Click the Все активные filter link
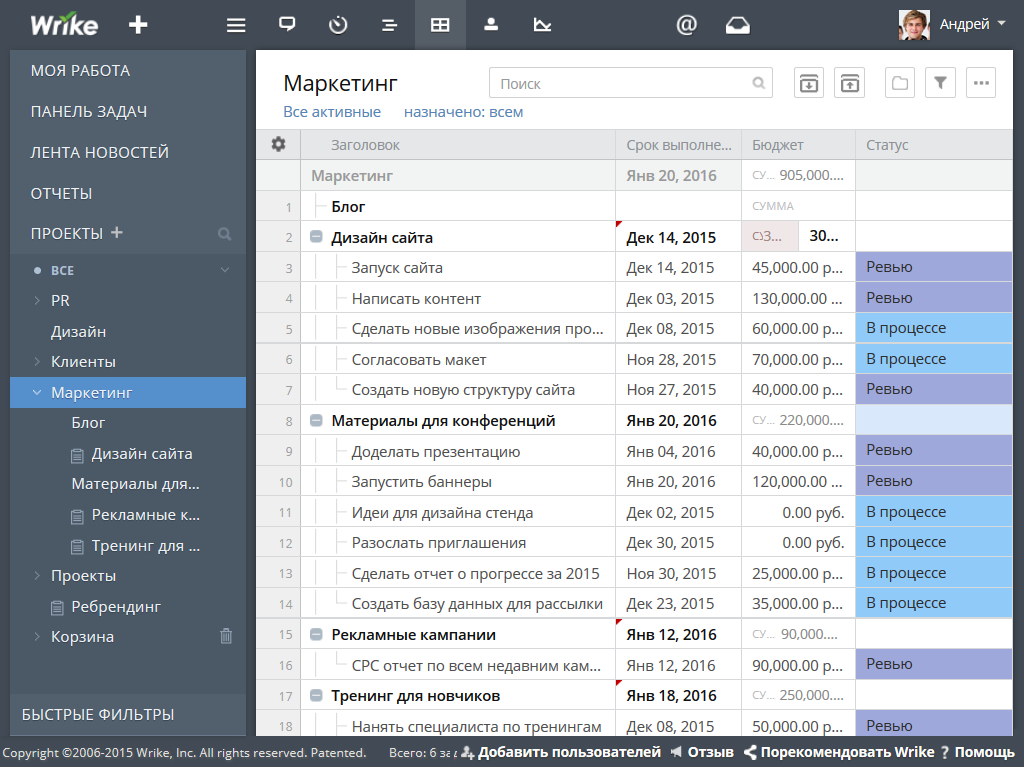 (x=332, y=112)
